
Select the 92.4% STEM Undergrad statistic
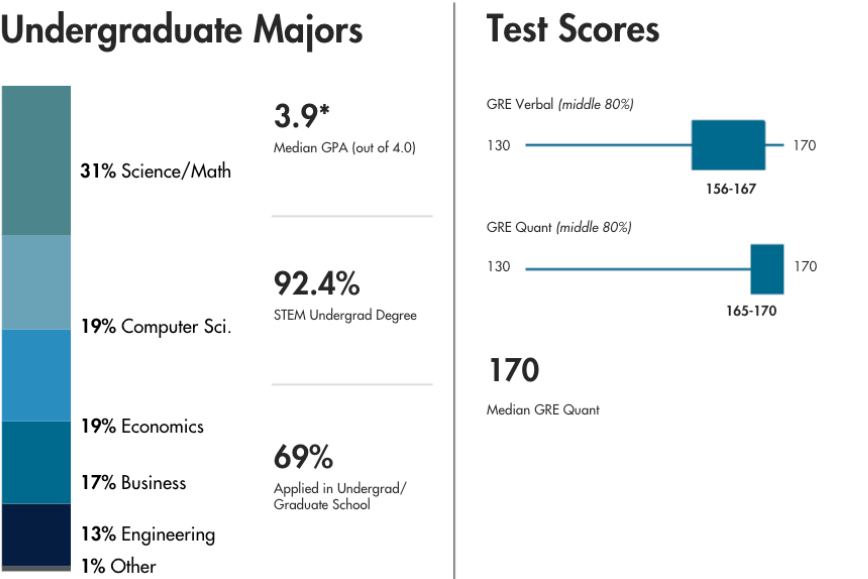click(x=316, y=283)
